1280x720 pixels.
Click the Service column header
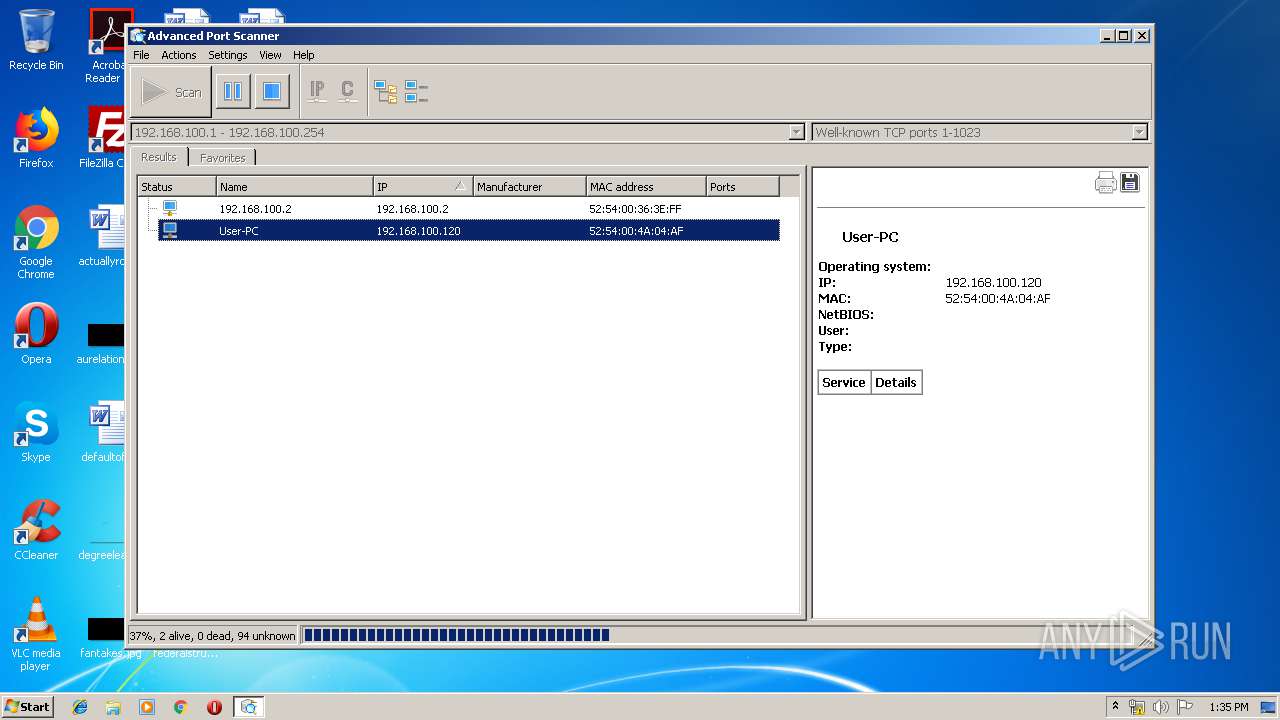844,382
